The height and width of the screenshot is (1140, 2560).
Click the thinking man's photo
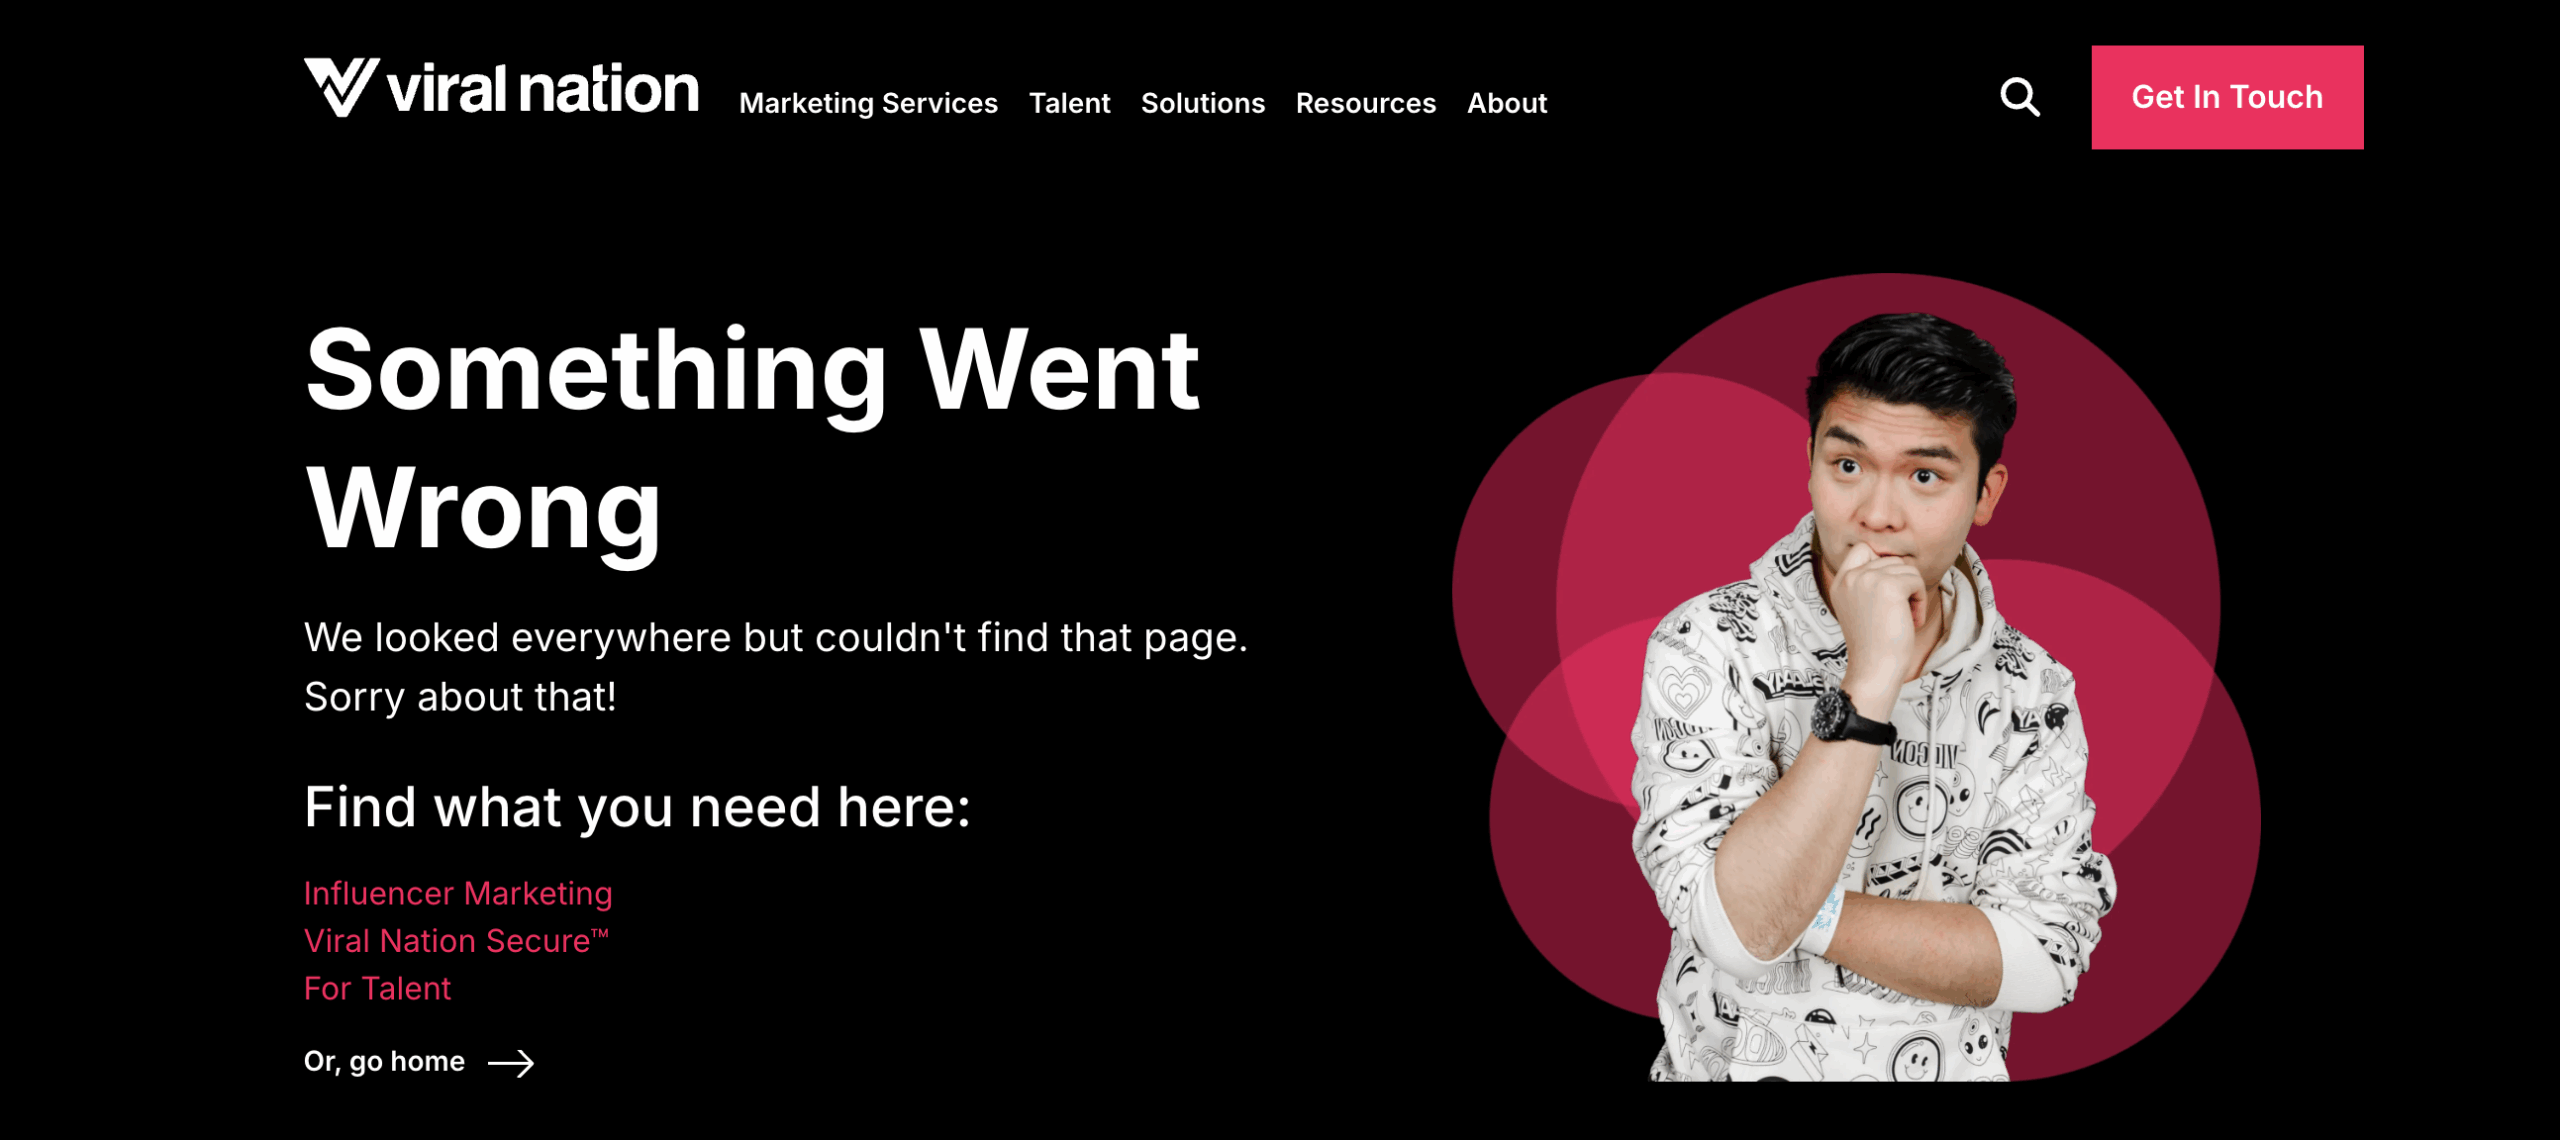tap(1870, 700)
